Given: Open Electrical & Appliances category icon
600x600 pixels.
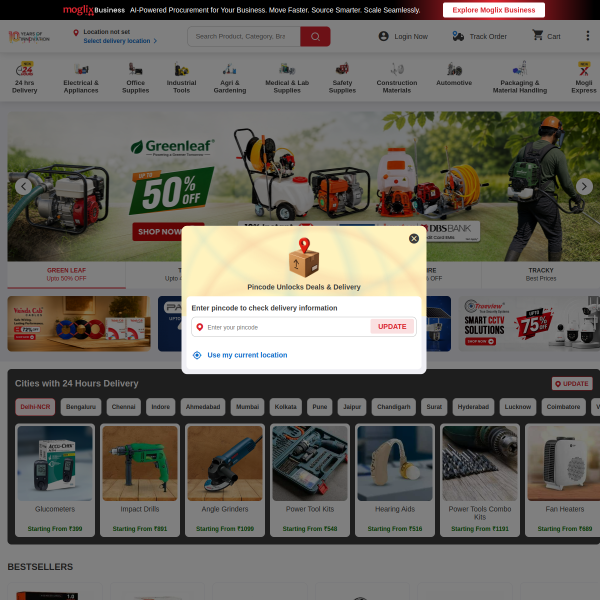Looking at the screenshot, I should click(81, 69).
